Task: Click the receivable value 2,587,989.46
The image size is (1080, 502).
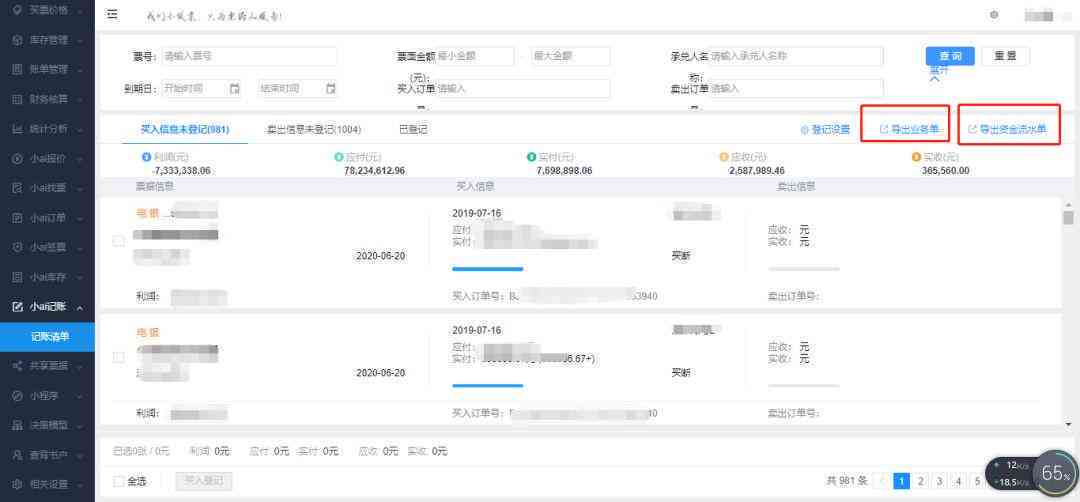Action: [x=757, y=171]
